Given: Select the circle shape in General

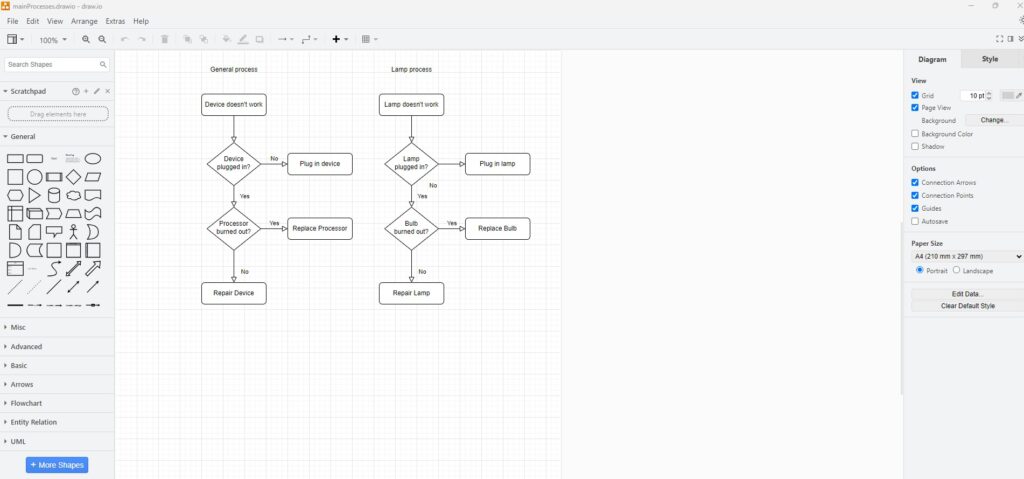Looking at the screenshot, I should [35, 177].
